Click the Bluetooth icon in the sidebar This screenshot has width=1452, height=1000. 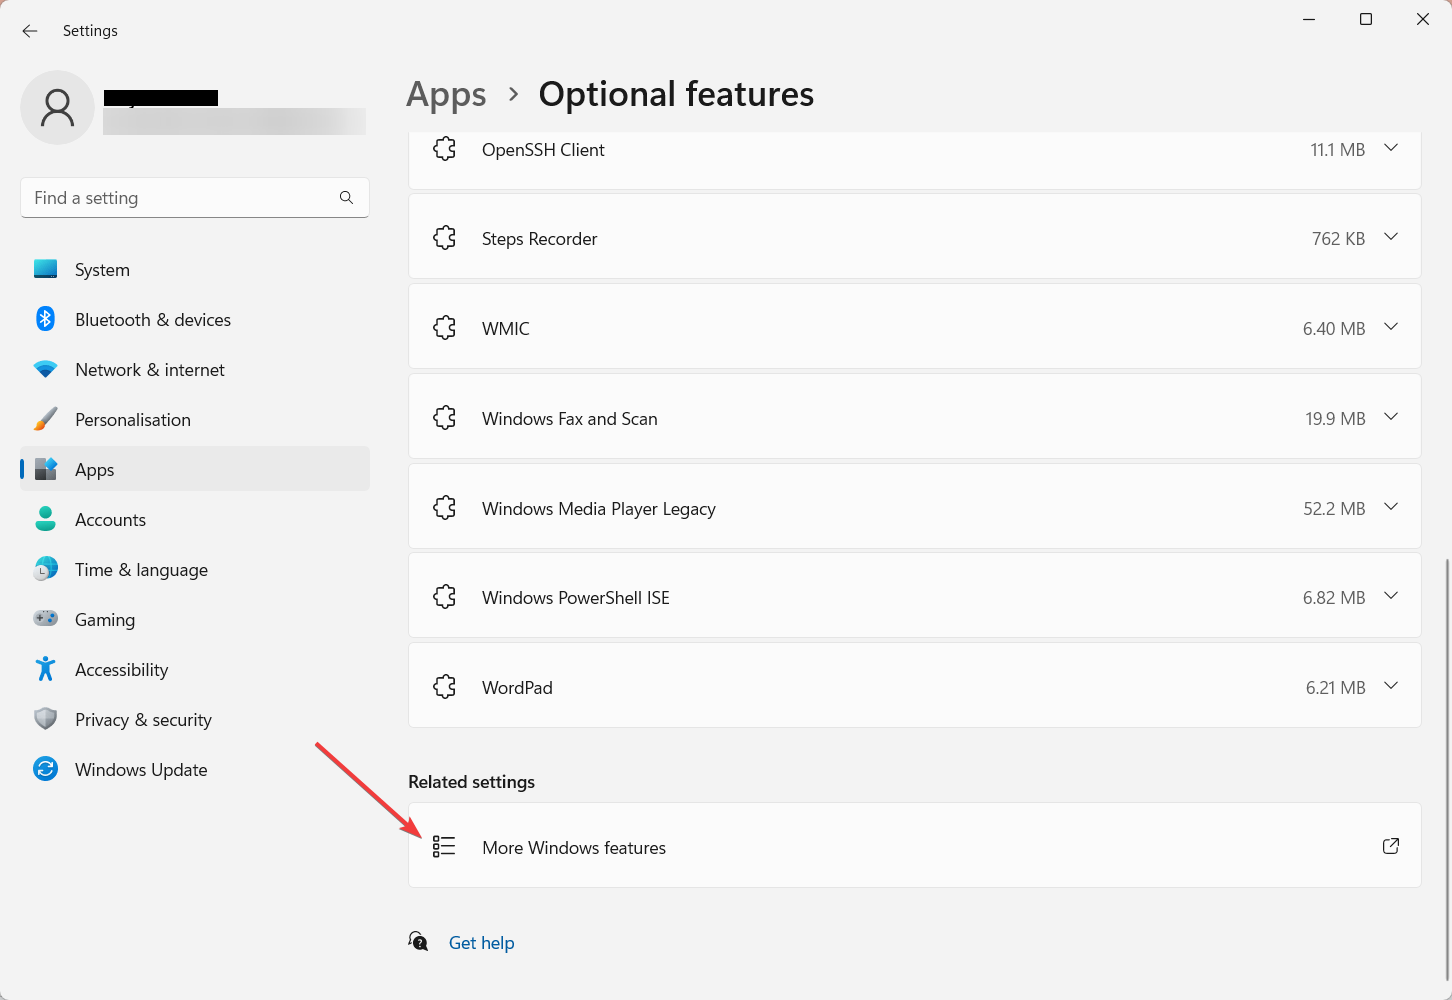point(45,319)
